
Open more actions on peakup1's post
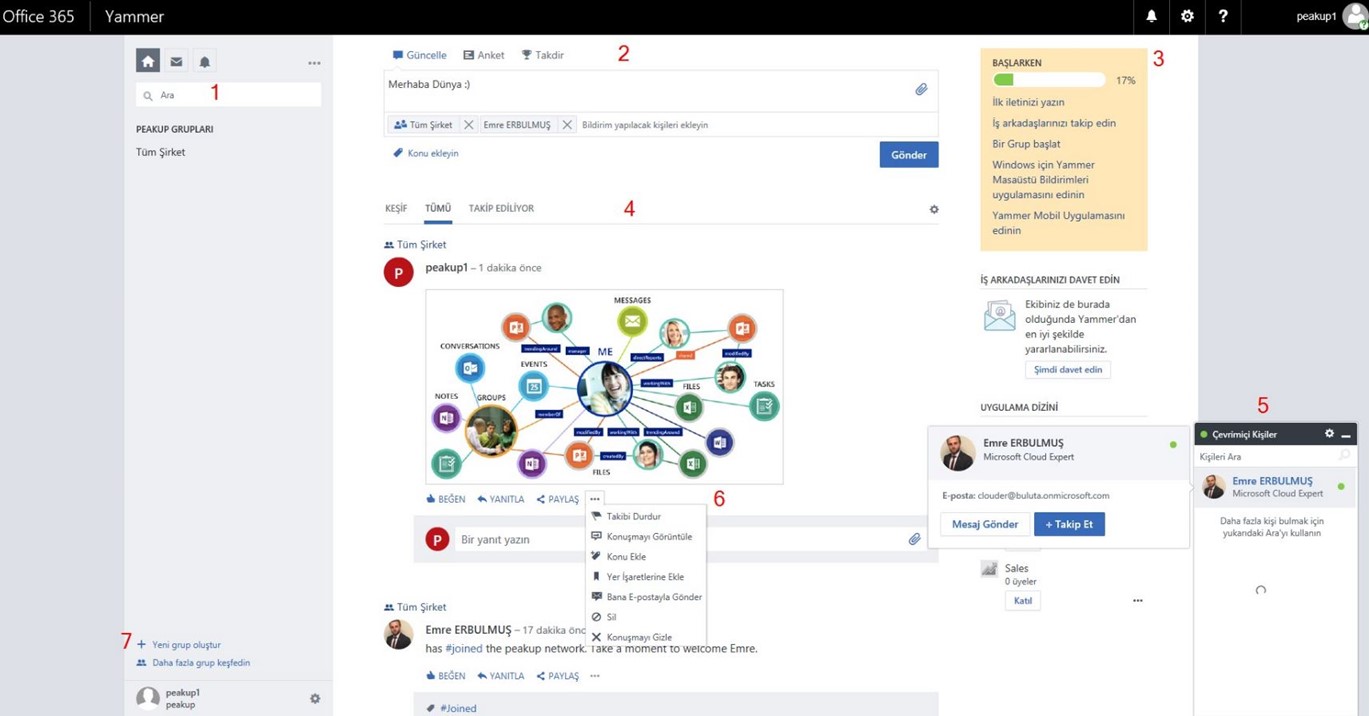point(595,499)
